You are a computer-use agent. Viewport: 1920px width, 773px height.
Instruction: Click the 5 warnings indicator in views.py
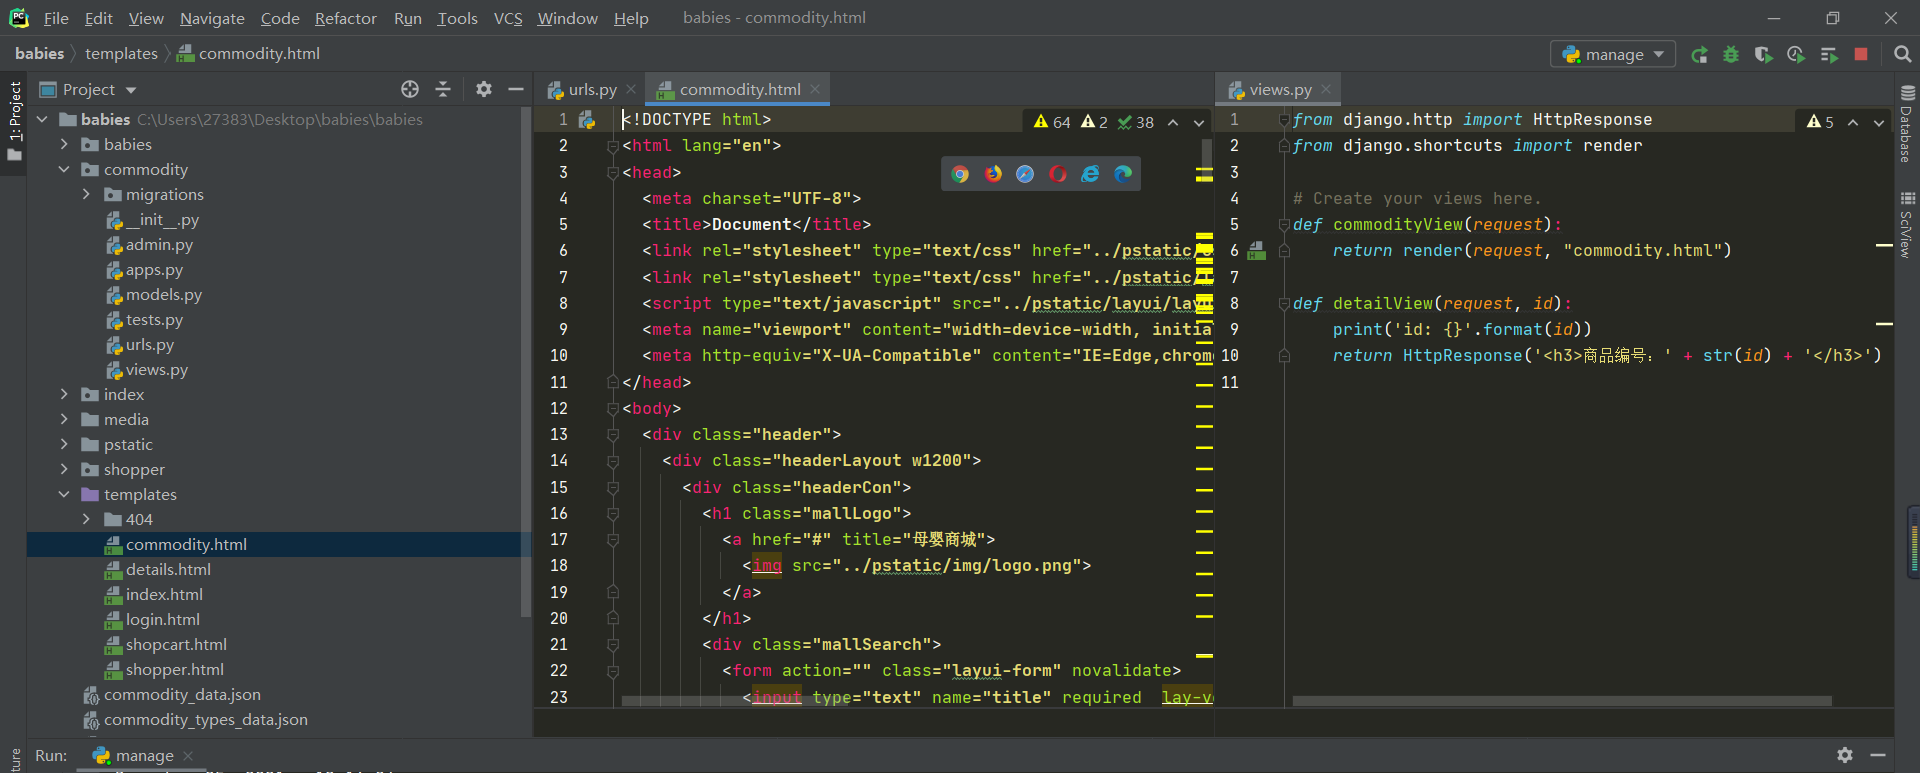point(1821,122)
